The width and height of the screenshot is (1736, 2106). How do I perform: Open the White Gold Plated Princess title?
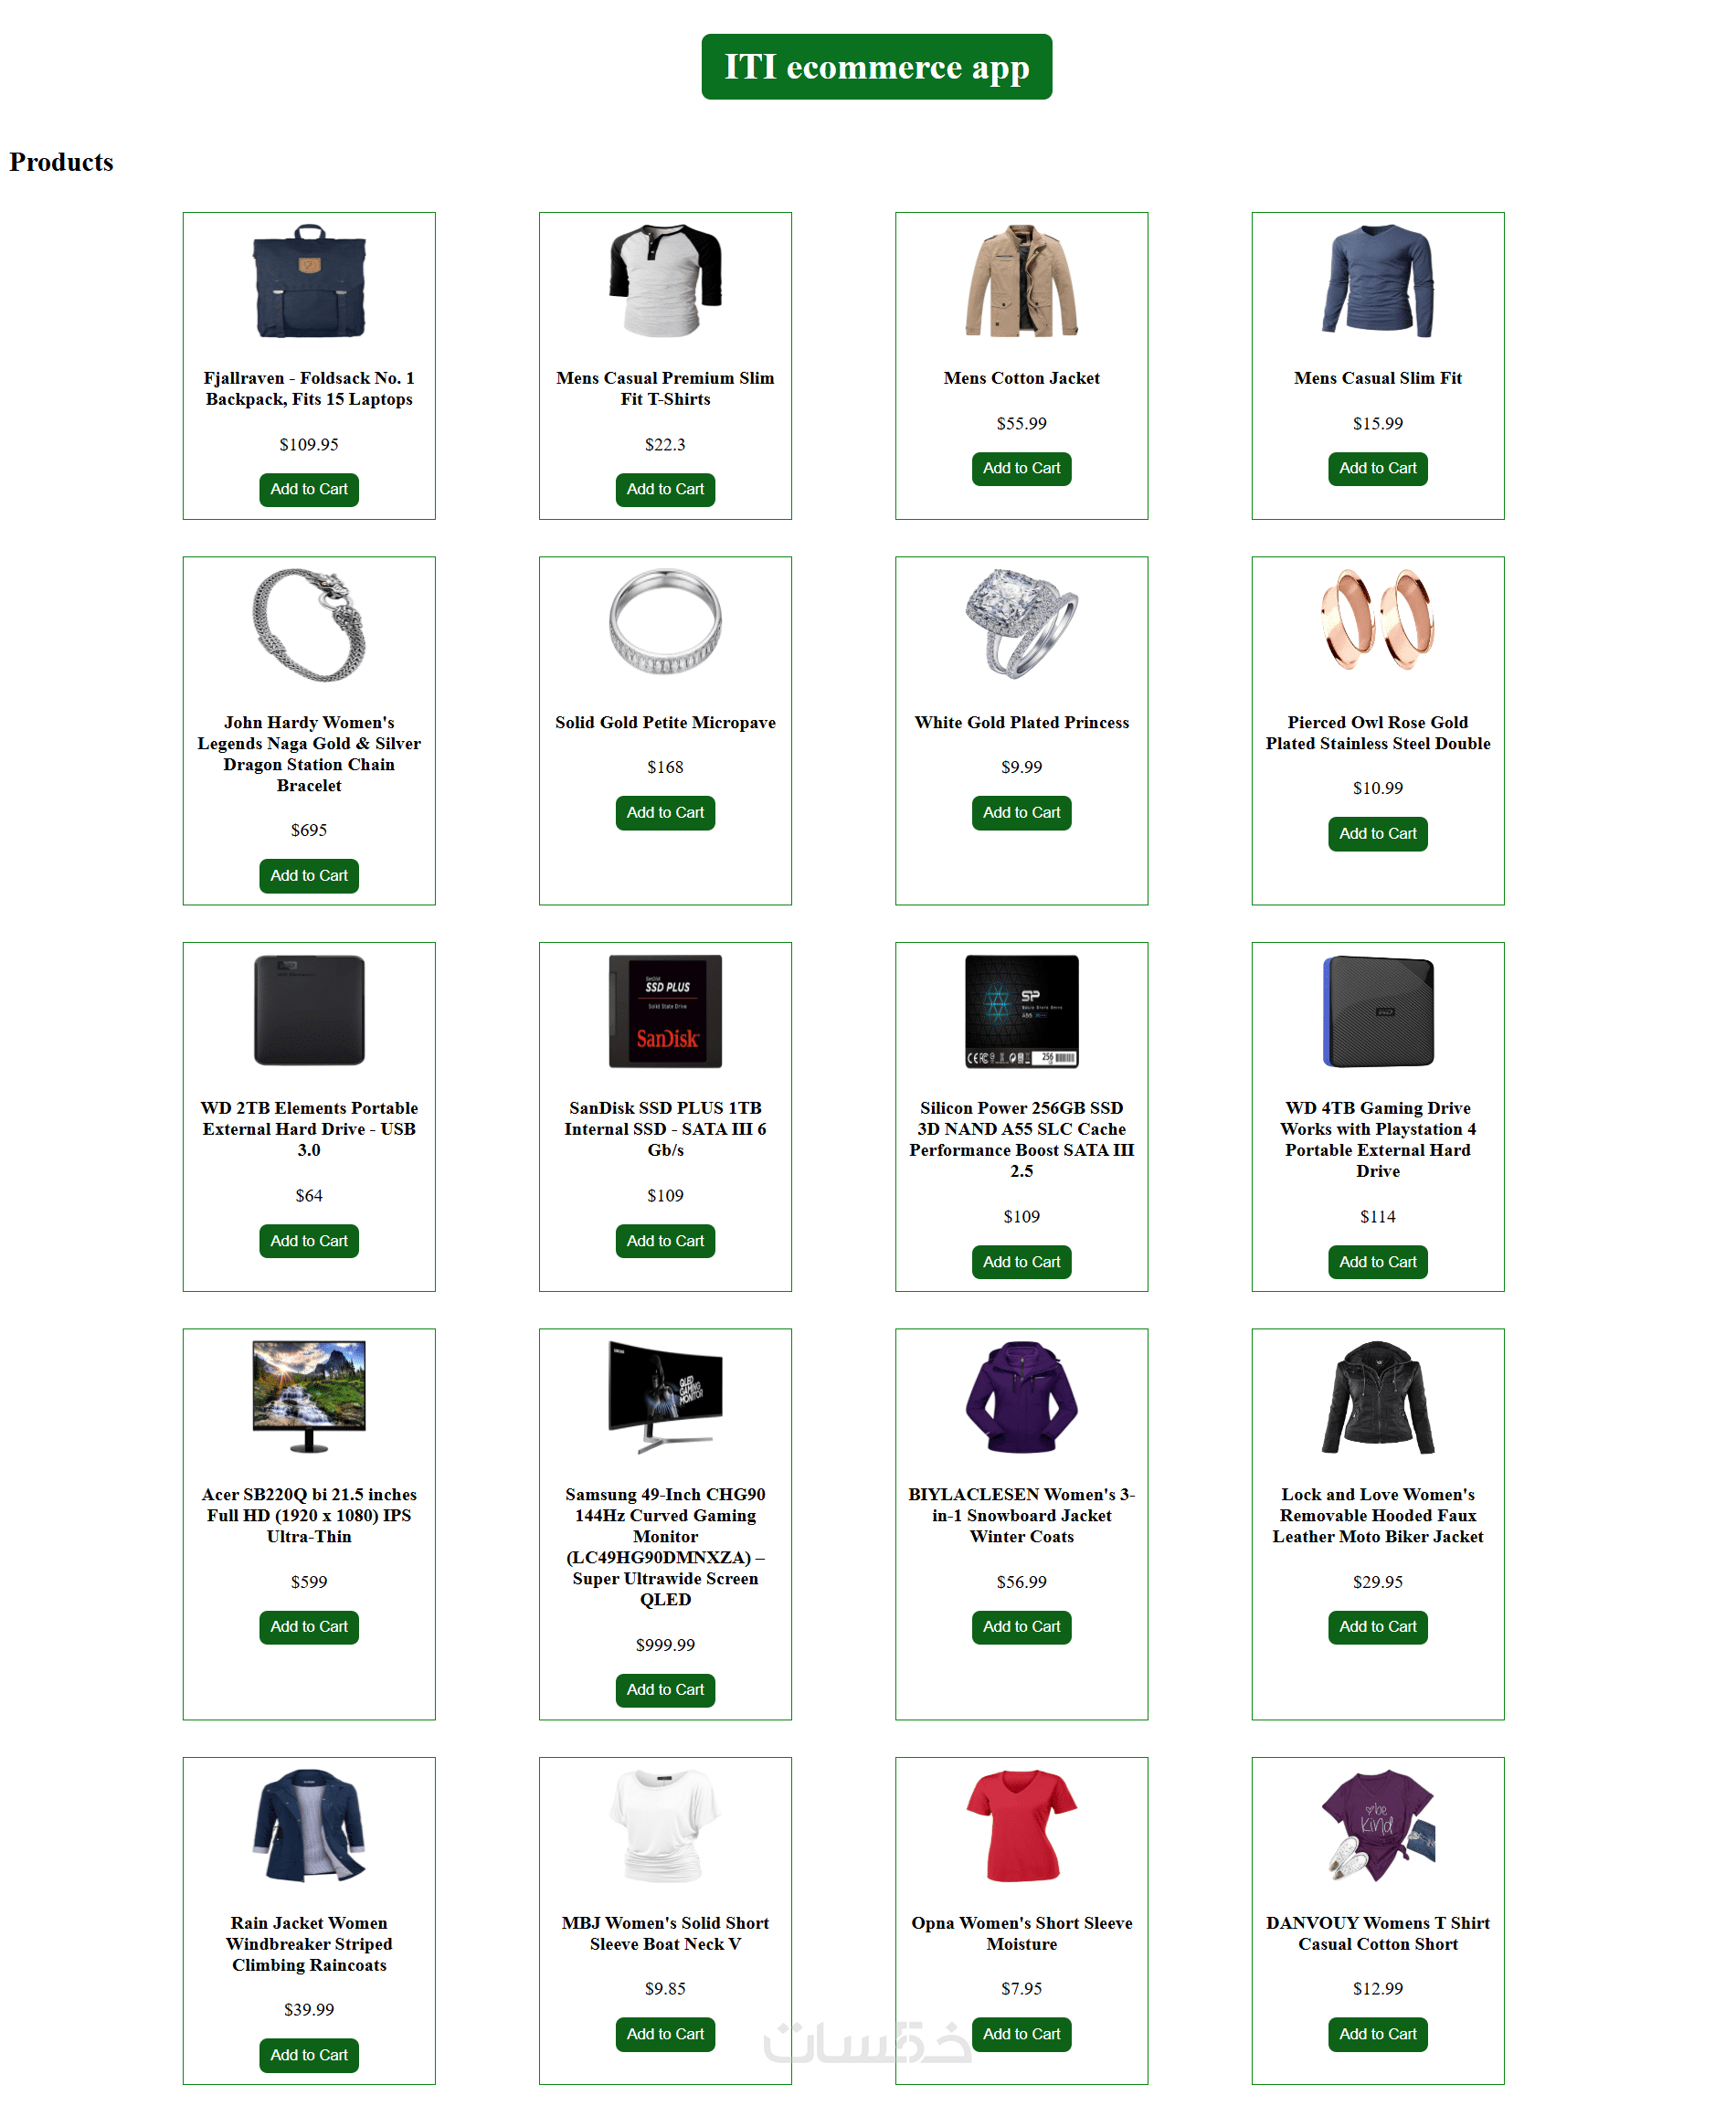pos(1021,722)
